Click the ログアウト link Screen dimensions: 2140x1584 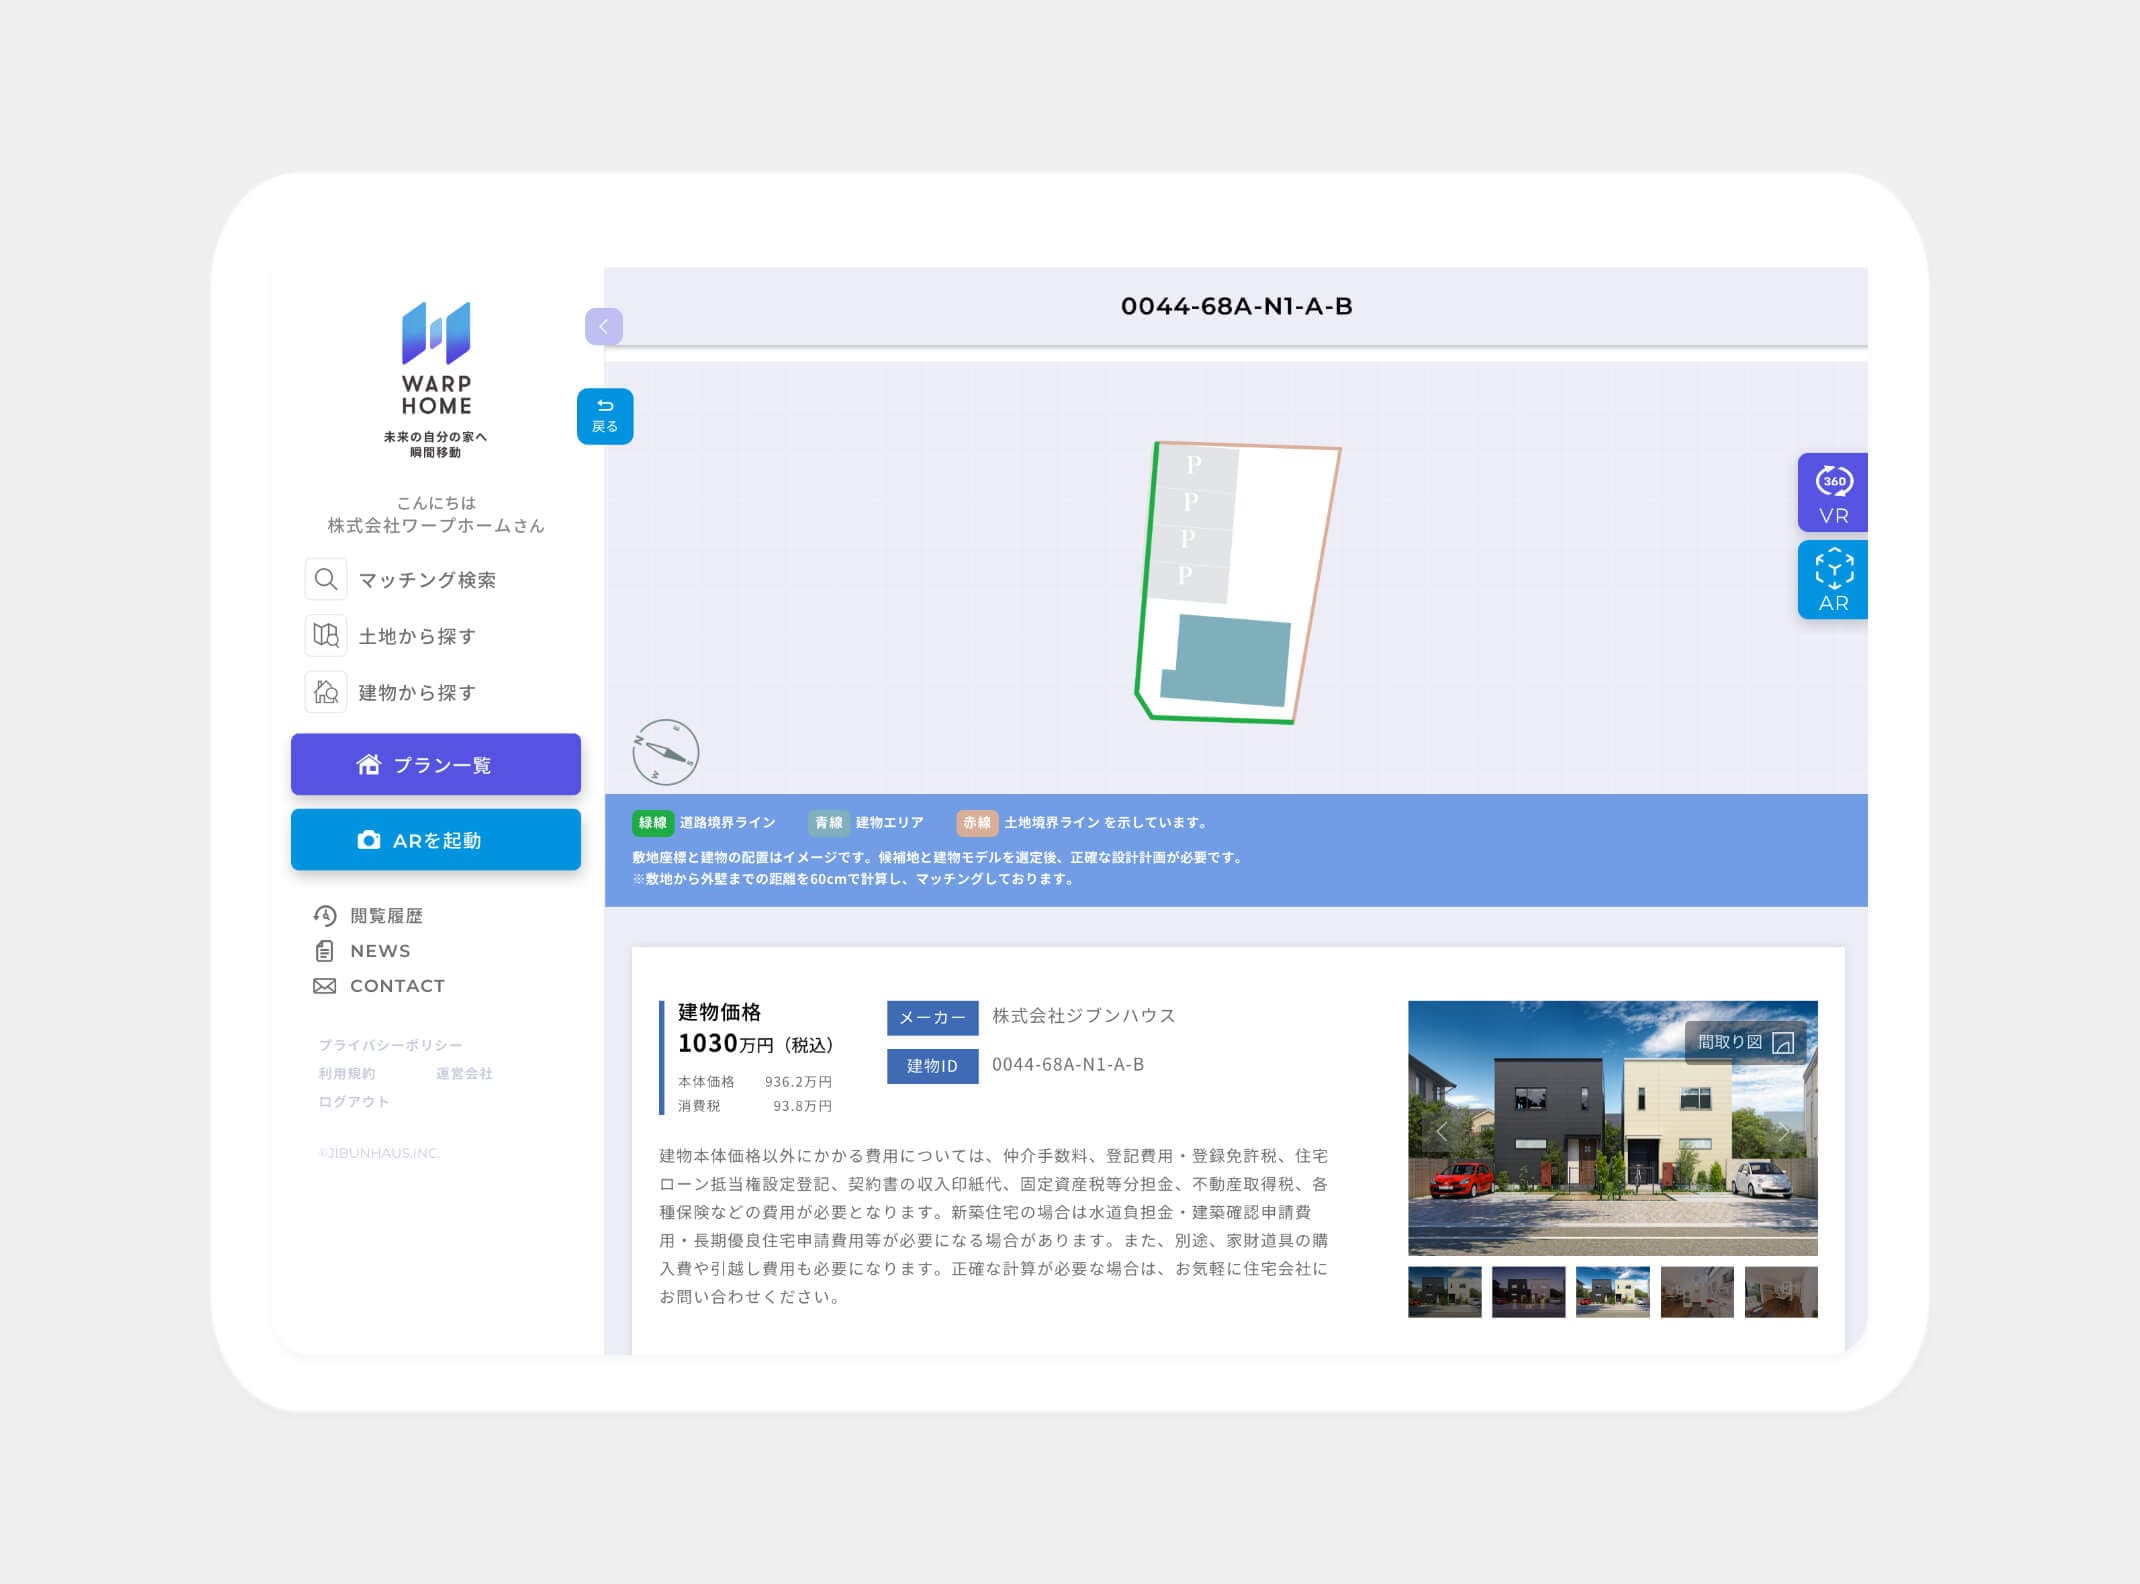[353, 1102]
